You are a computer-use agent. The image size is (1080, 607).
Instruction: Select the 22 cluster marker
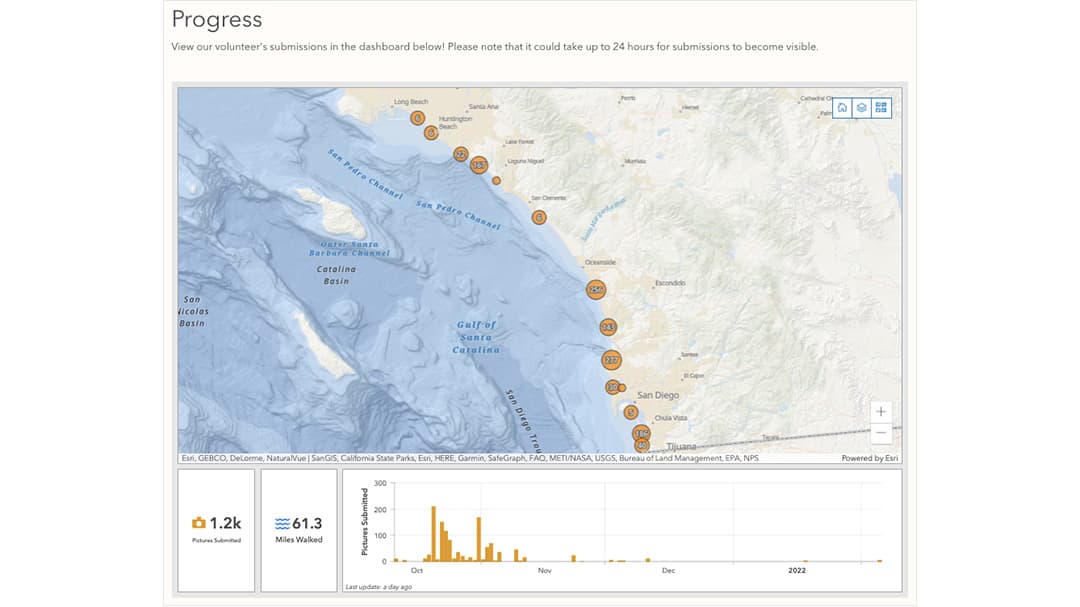pyautogui.click(x=460, y=154)
